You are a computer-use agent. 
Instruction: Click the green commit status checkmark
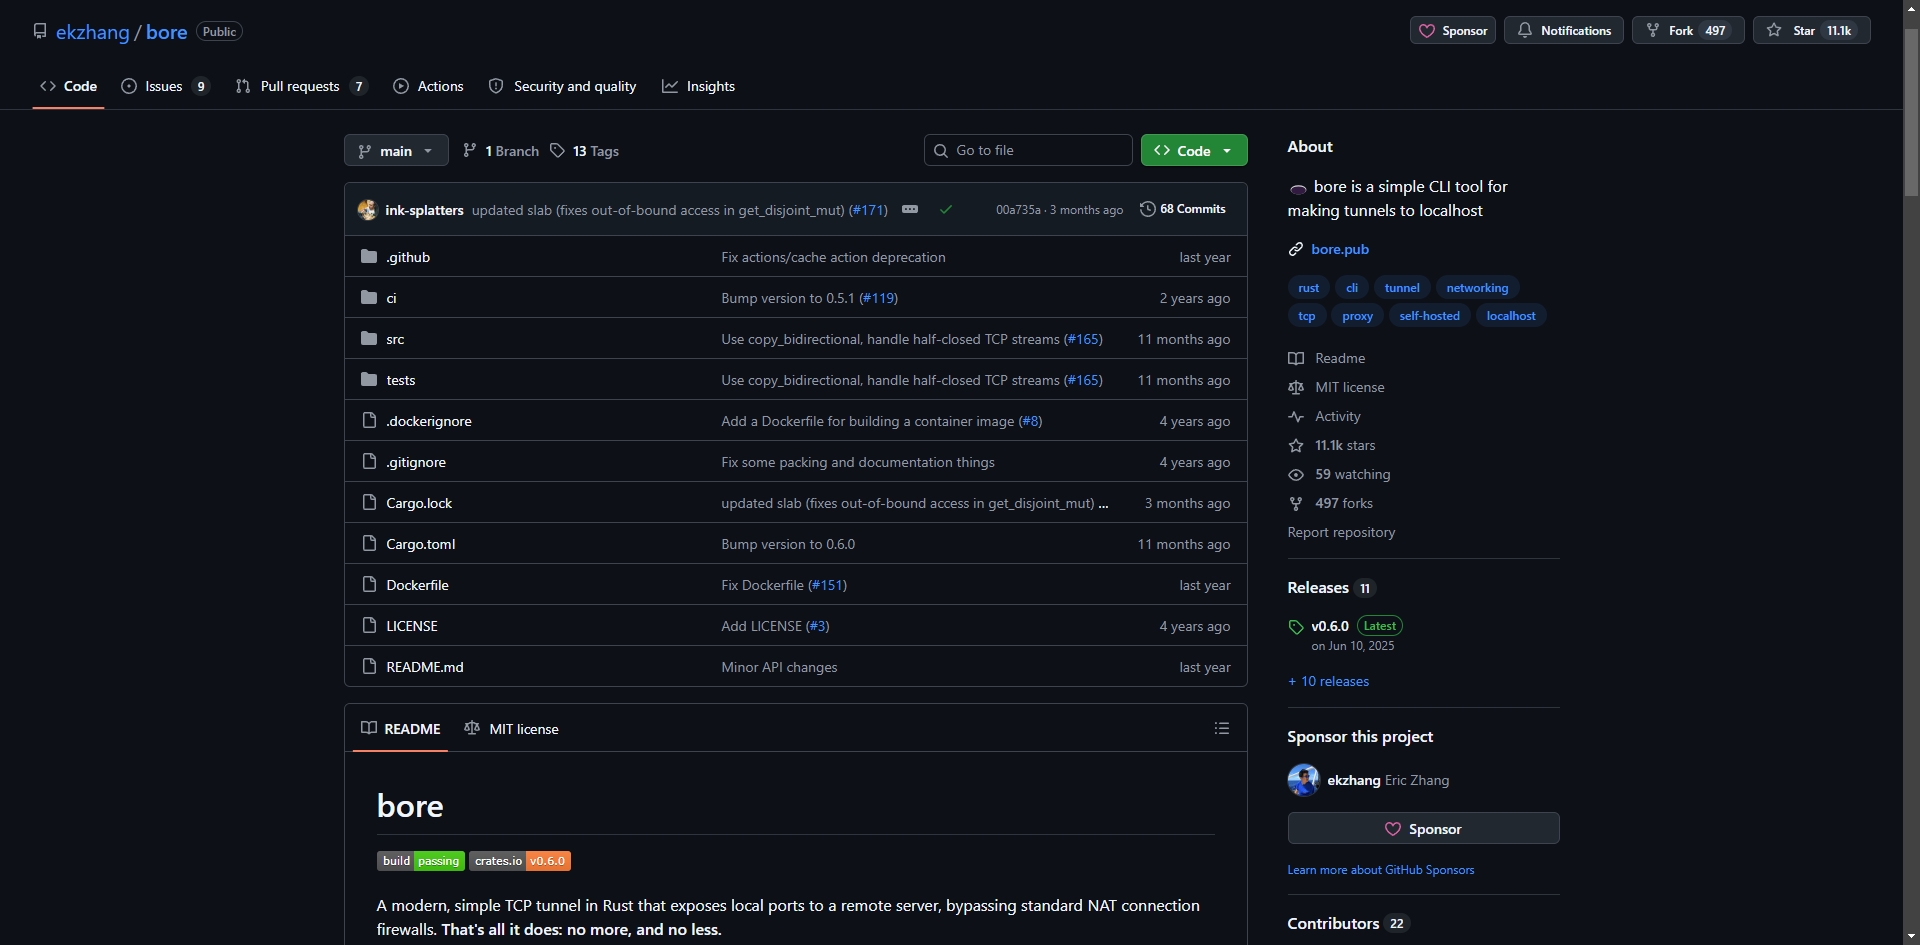pos(946,210)
